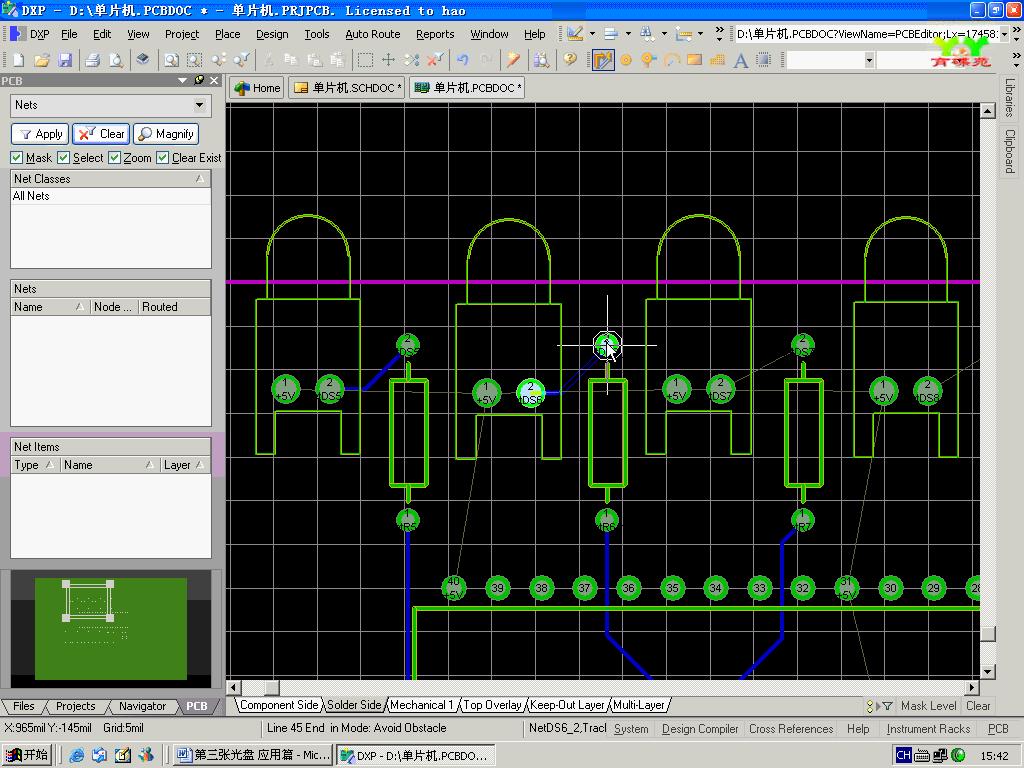This screenshot has height=768, width=1024.
Task: Place a polygon pour icon
Action: pyautogui.click(x=717, y=60)
